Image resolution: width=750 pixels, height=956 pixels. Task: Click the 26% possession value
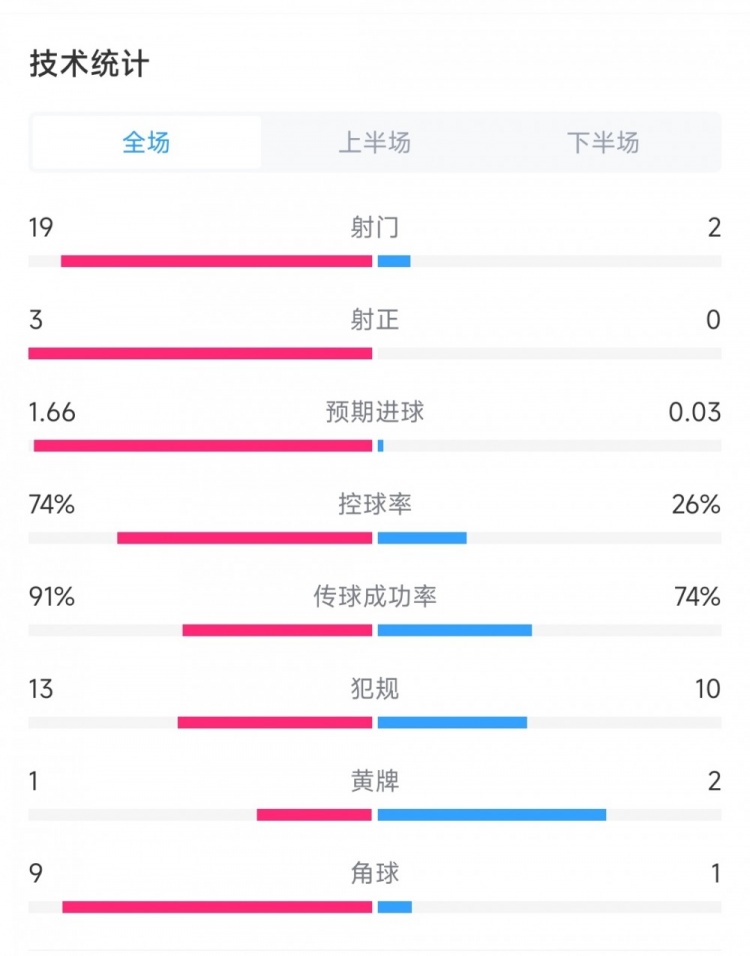coord(697,505)
